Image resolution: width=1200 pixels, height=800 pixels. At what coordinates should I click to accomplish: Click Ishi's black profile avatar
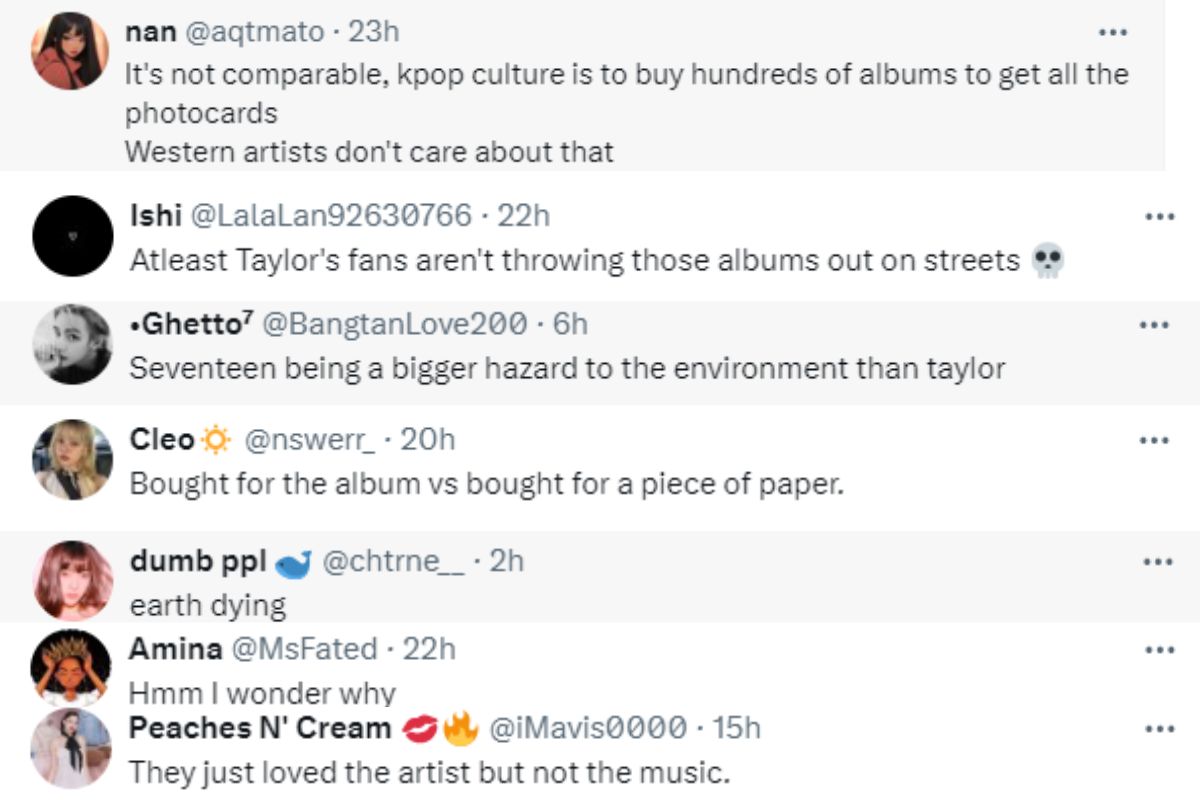tap(73, 236)
